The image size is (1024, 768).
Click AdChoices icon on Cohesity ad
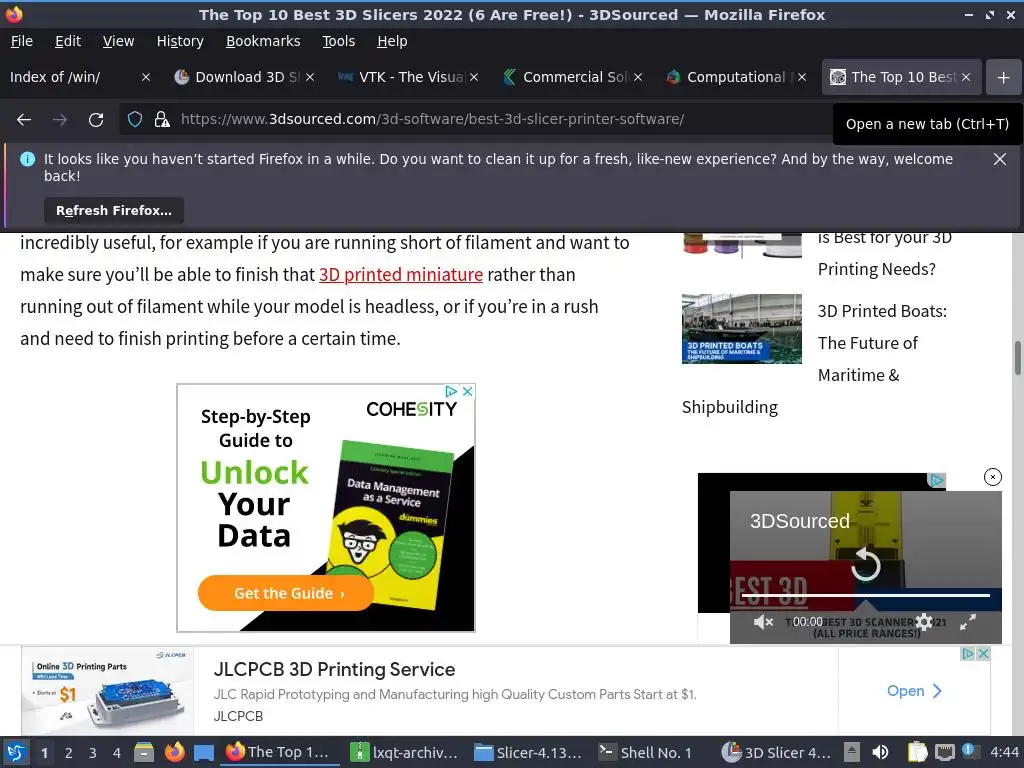[x=451, y=391]
